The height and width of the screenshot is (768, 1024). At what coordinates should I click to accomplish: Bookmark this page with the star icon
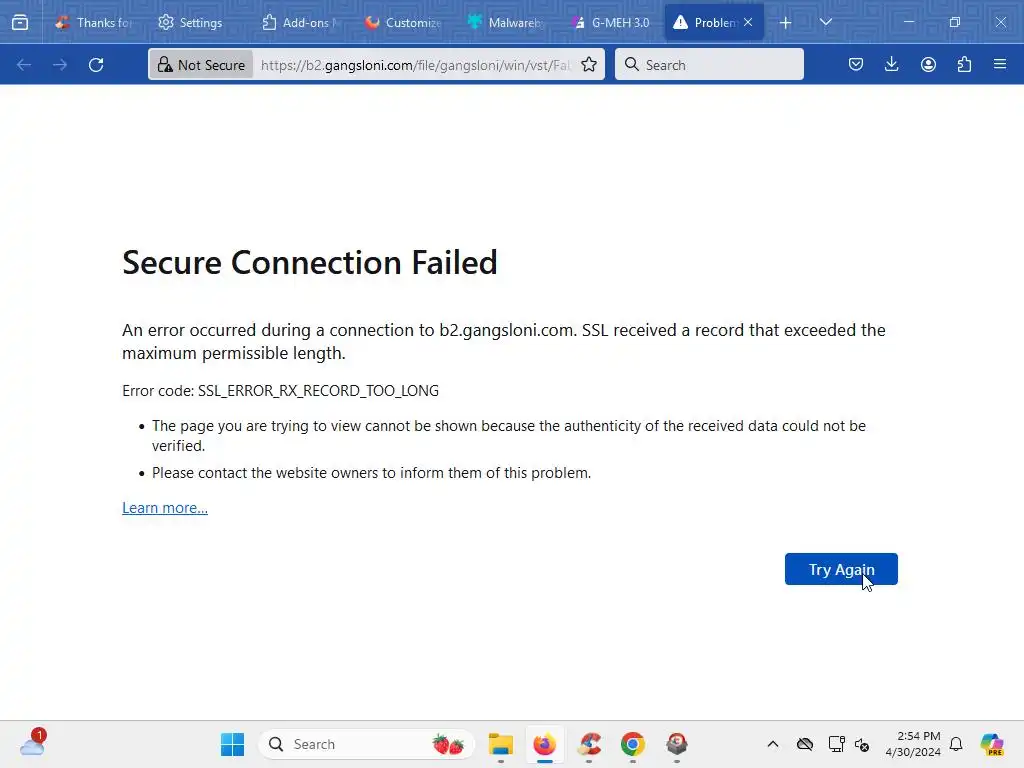point(589,65)
